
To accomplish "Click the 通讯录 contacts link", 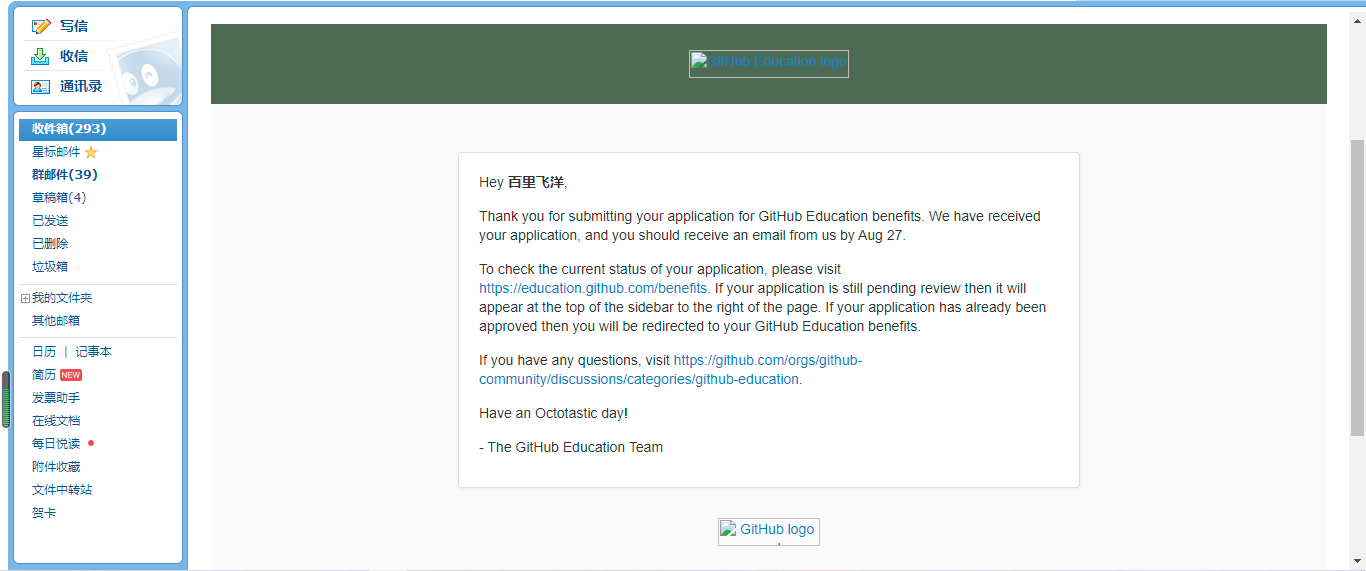I will pos(81,86).
